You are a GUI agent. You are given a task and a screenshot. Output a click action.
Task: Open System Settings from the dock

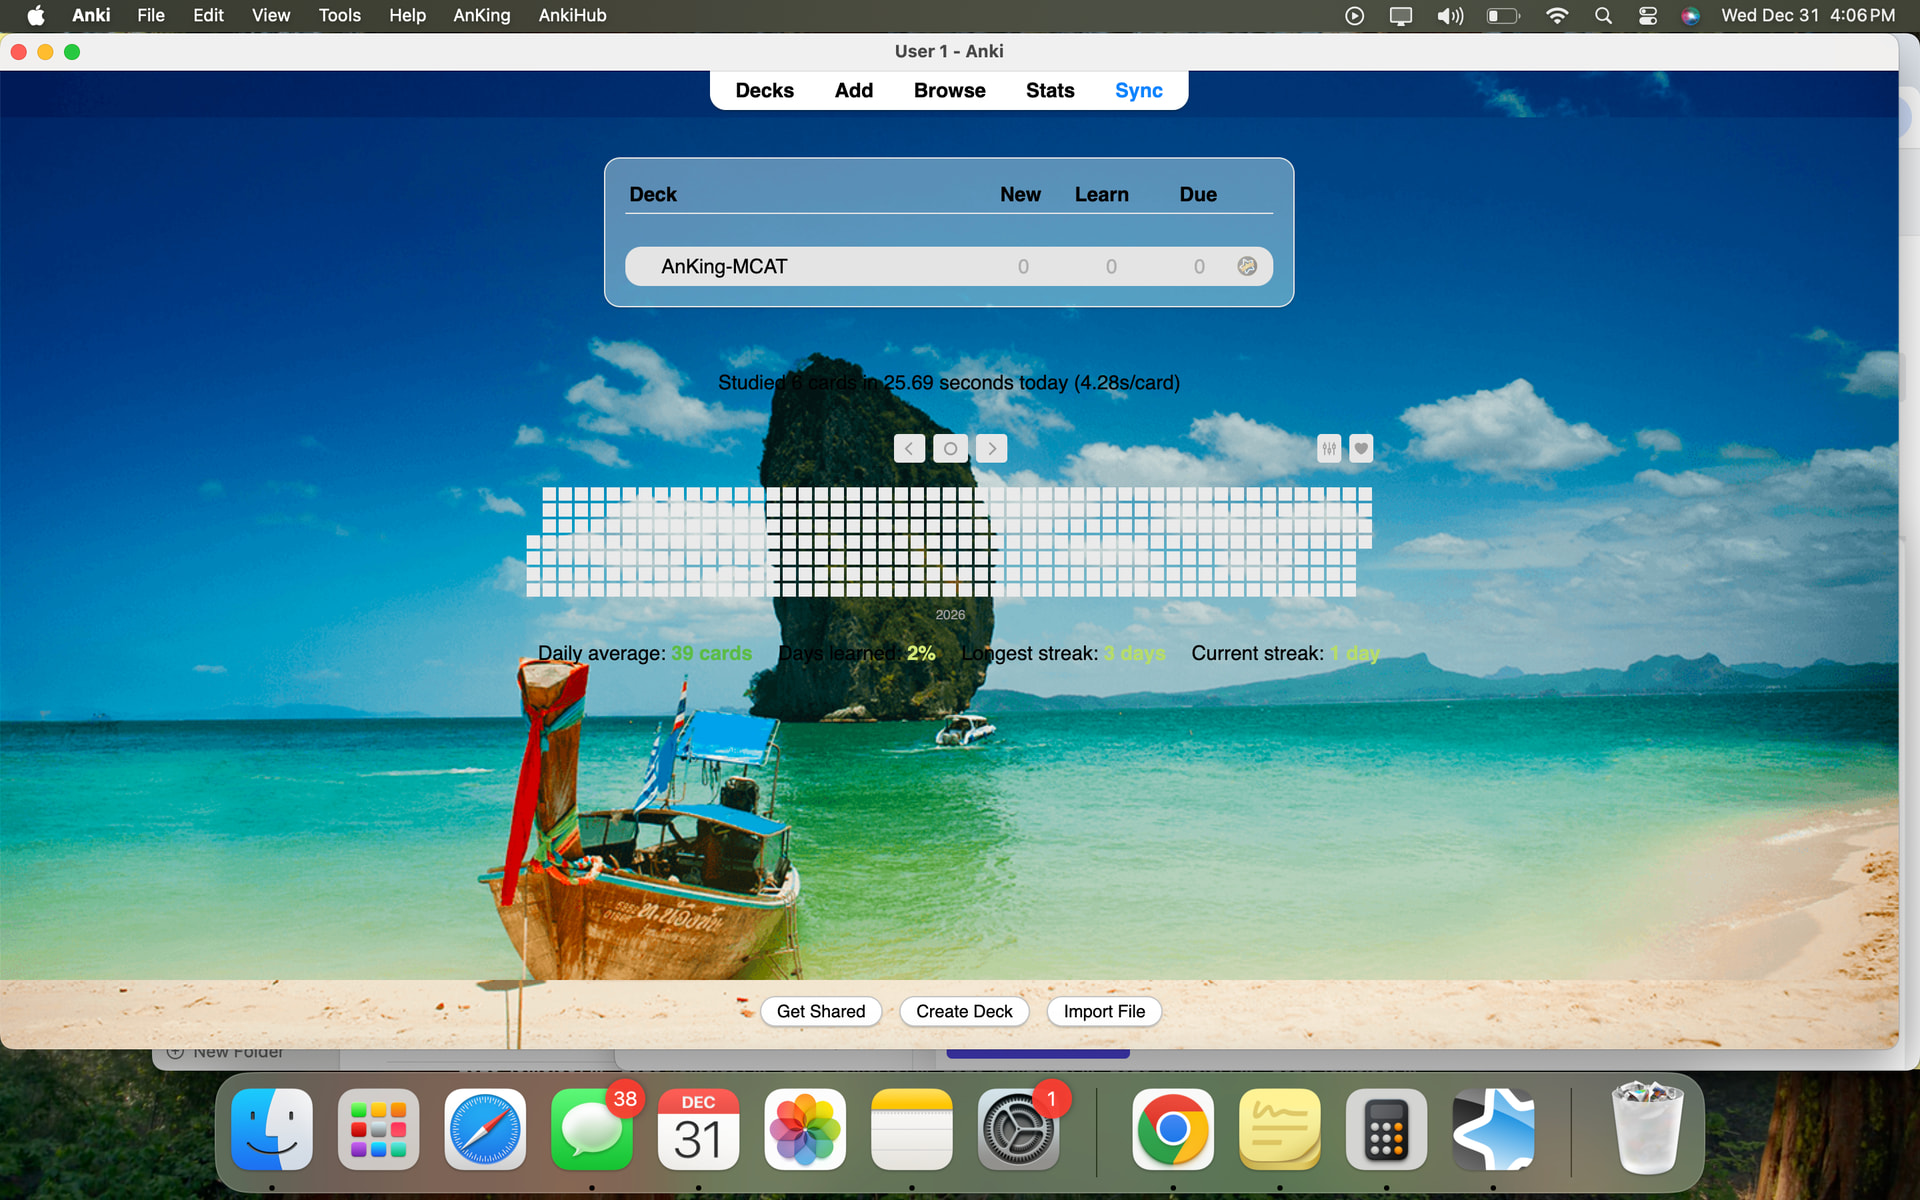click(x=1018, y=1130)
